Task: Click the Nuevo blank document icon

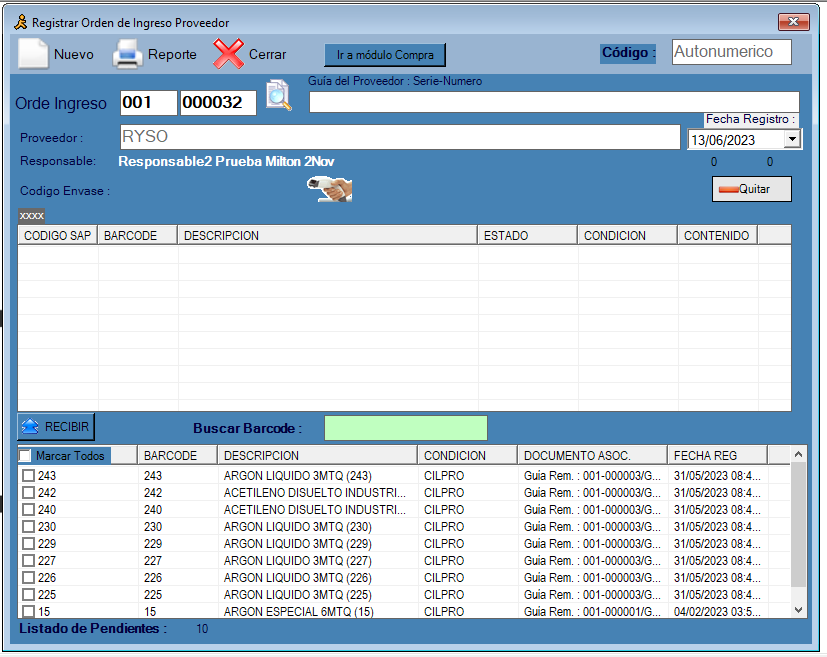Action: point(34,54)
